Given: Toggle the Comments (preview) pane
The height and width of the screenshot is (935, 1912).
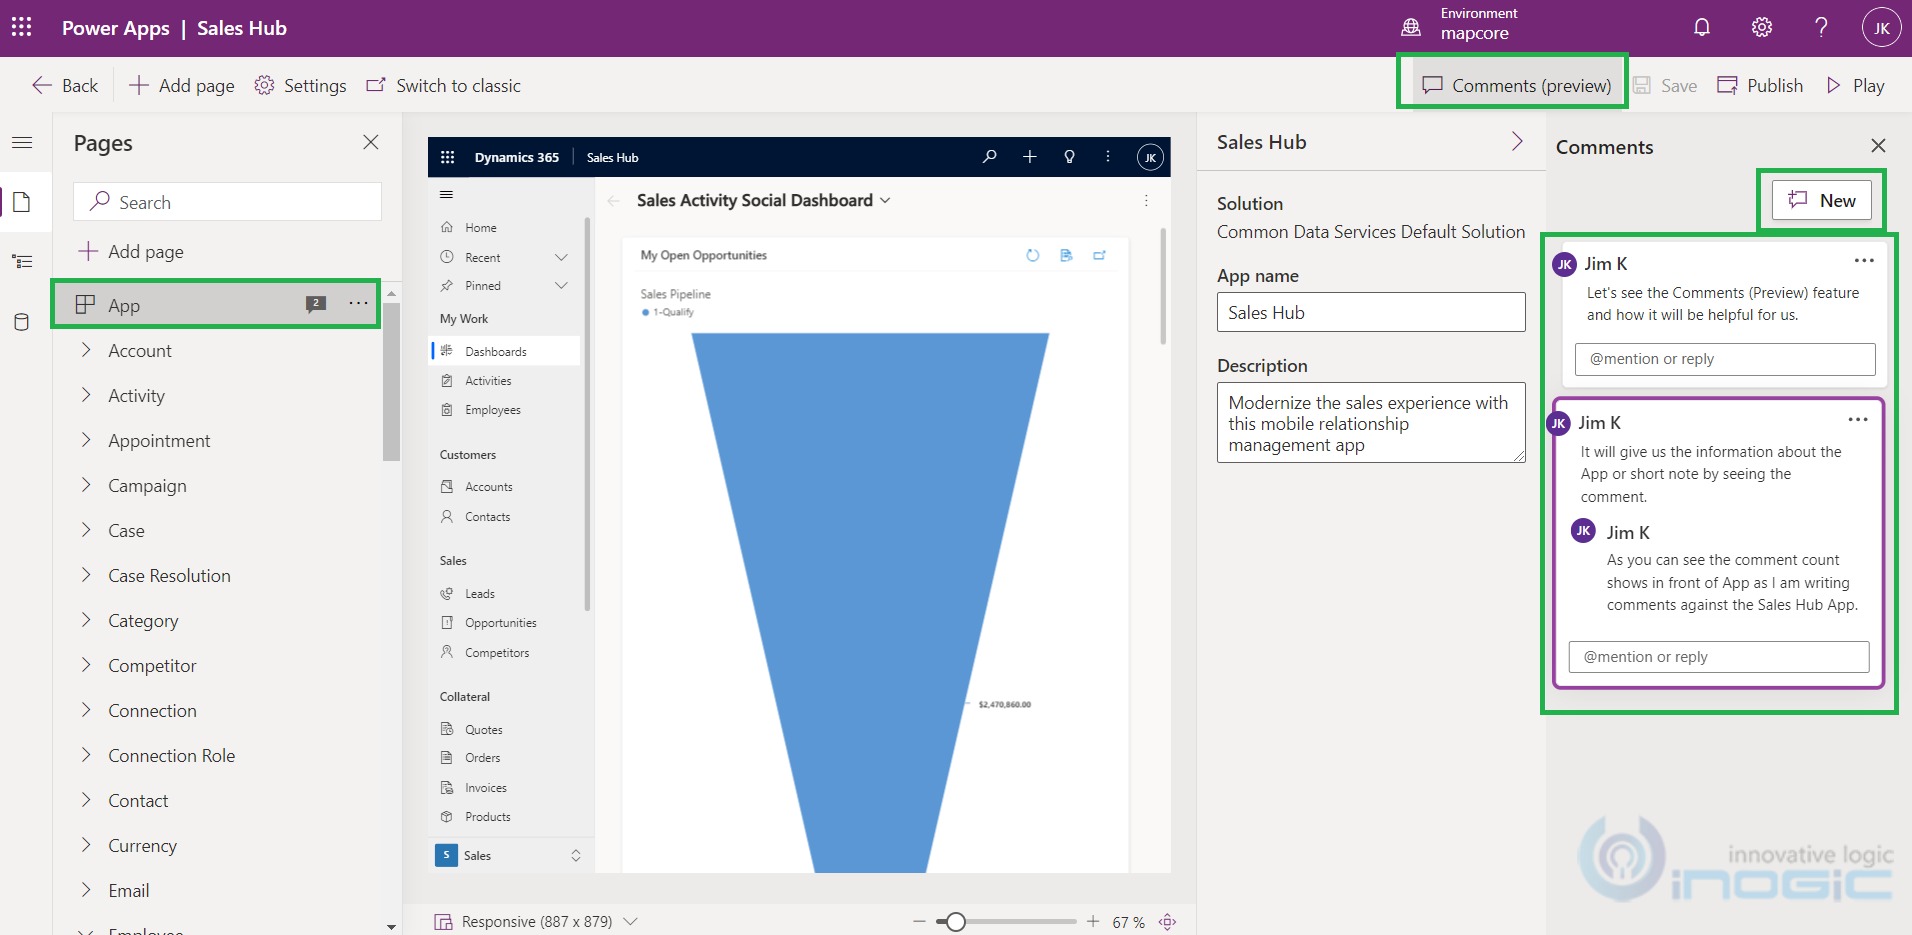Looking at the screenshot, I should click(1516, 85).
